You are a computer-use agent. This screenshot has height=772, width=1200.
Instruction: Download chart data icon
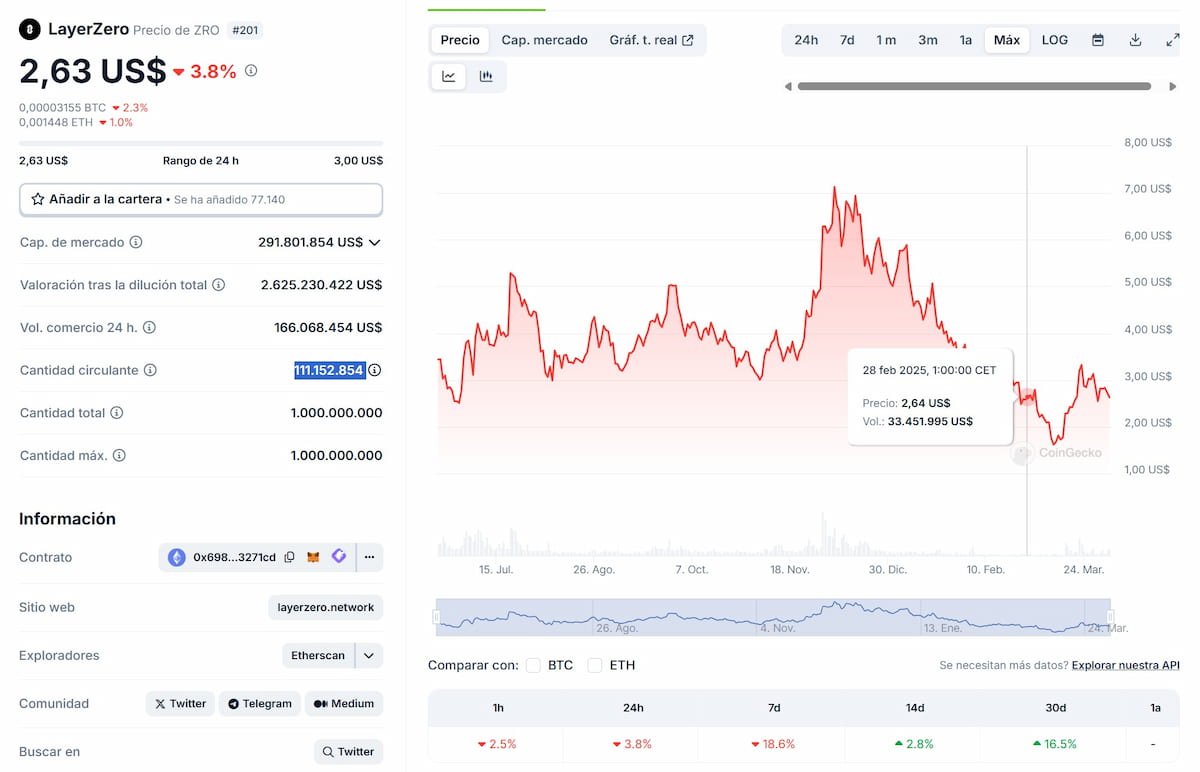(x=1135, y=40)
